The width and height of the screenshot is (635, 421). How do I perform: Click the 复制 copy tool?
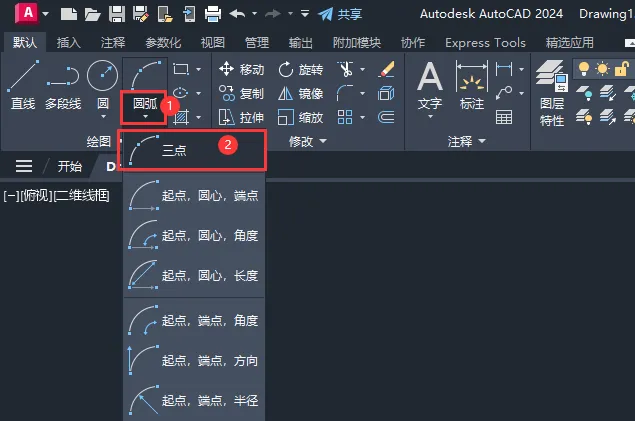(x=241, y=94)
